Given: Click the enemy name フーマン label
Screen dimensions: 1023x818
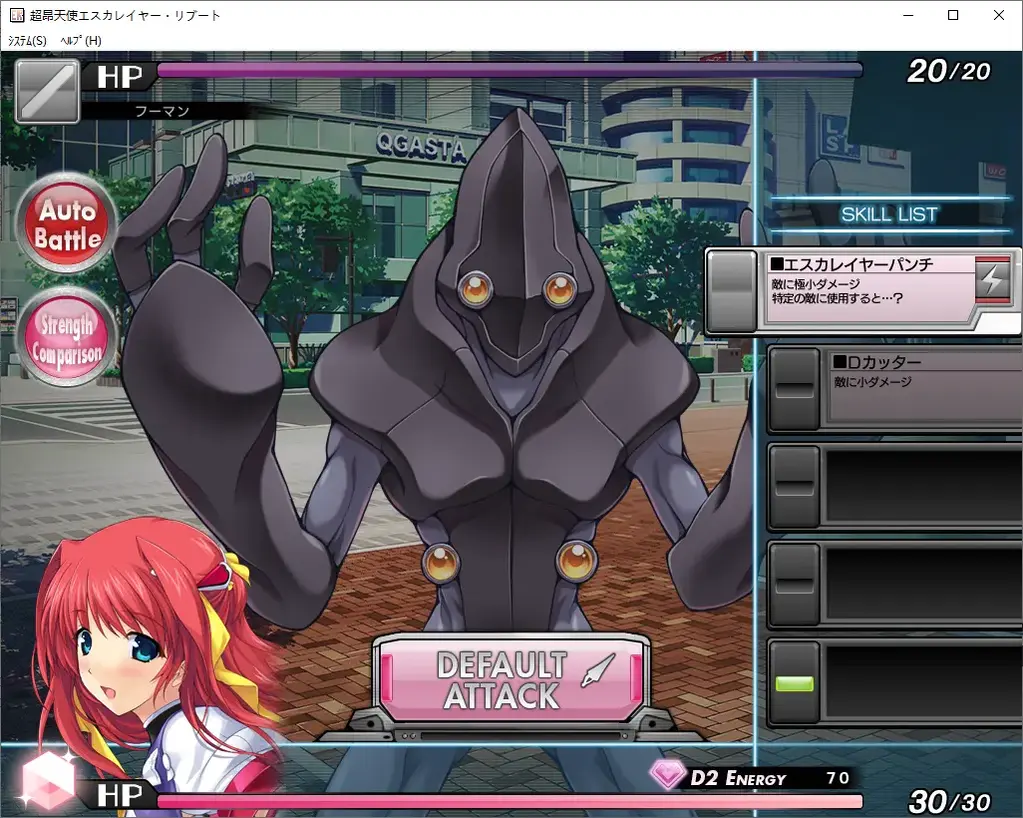Looking at the screenshot, I should [x=162, y=111].
